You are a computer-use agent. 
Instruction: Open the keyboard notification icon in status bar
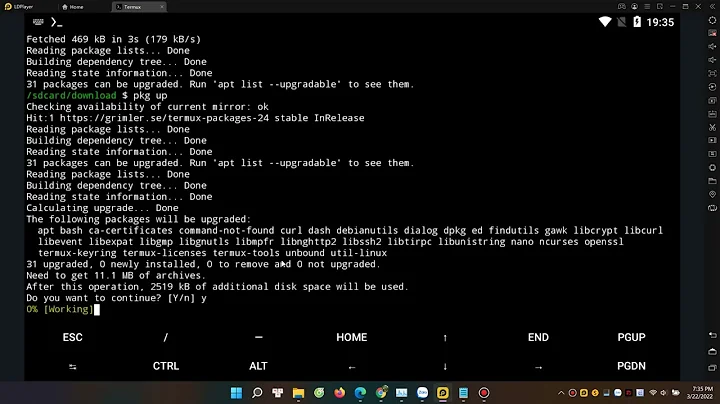(38, 22)
